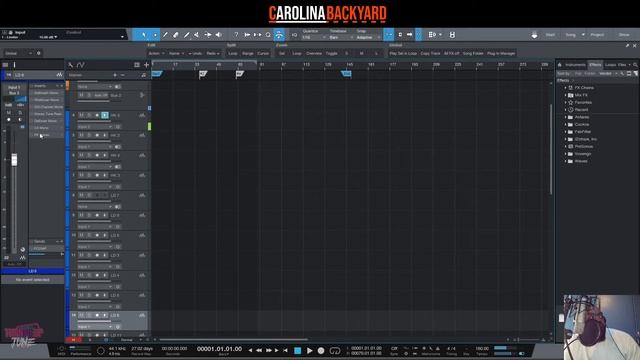Click the Undo macro button

pyautogui.click(x=196, y=53)
